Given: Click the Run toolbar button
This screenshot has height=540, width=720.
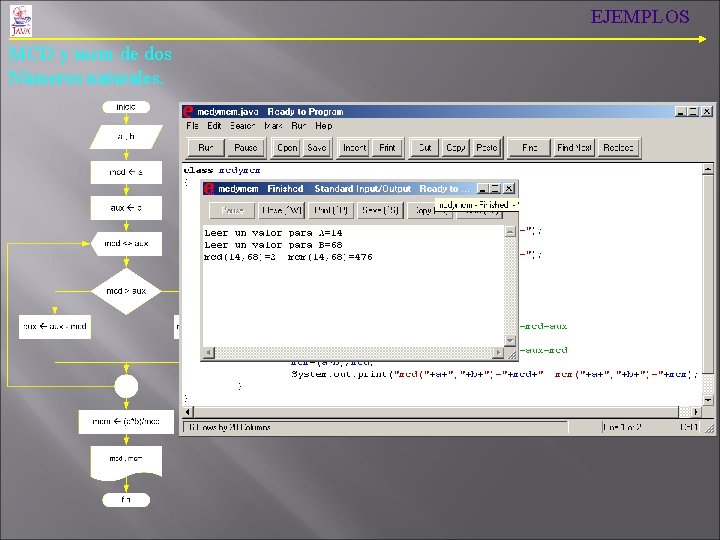Looking at the screenshot, I should tap(206, 148).
